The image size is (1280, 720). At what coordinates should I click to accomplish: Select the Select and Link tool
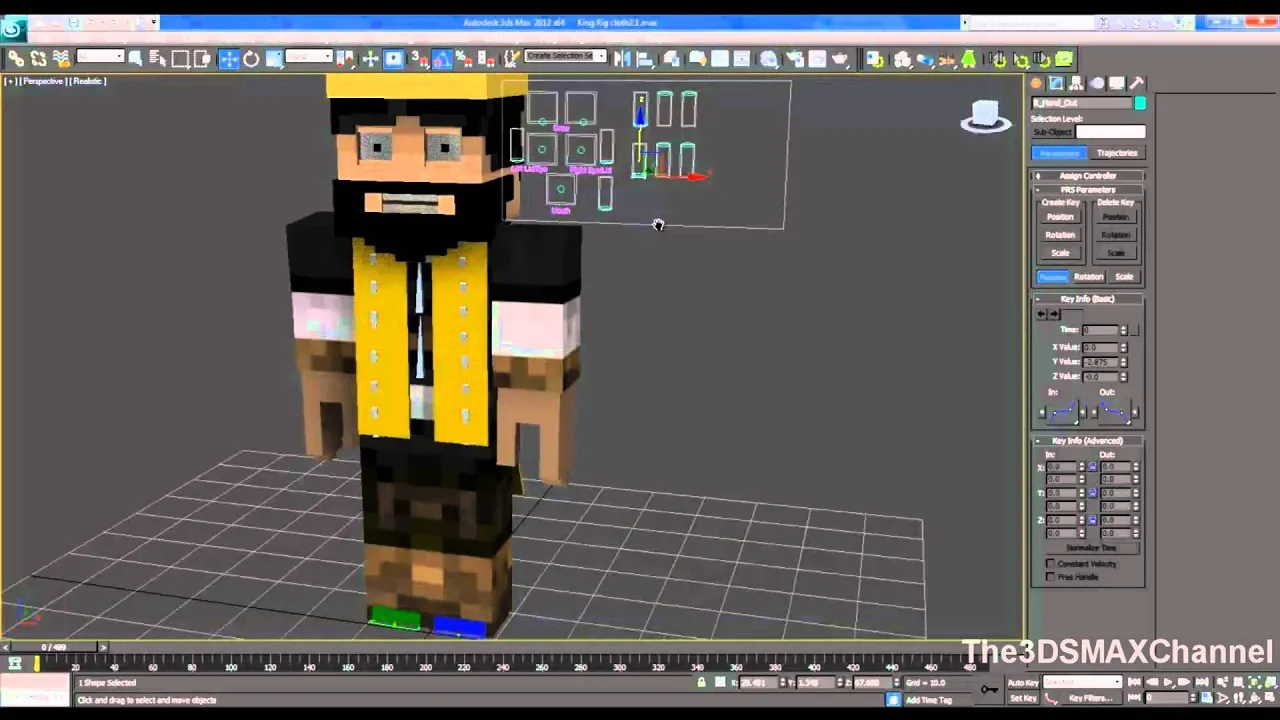tap(16, 59)
